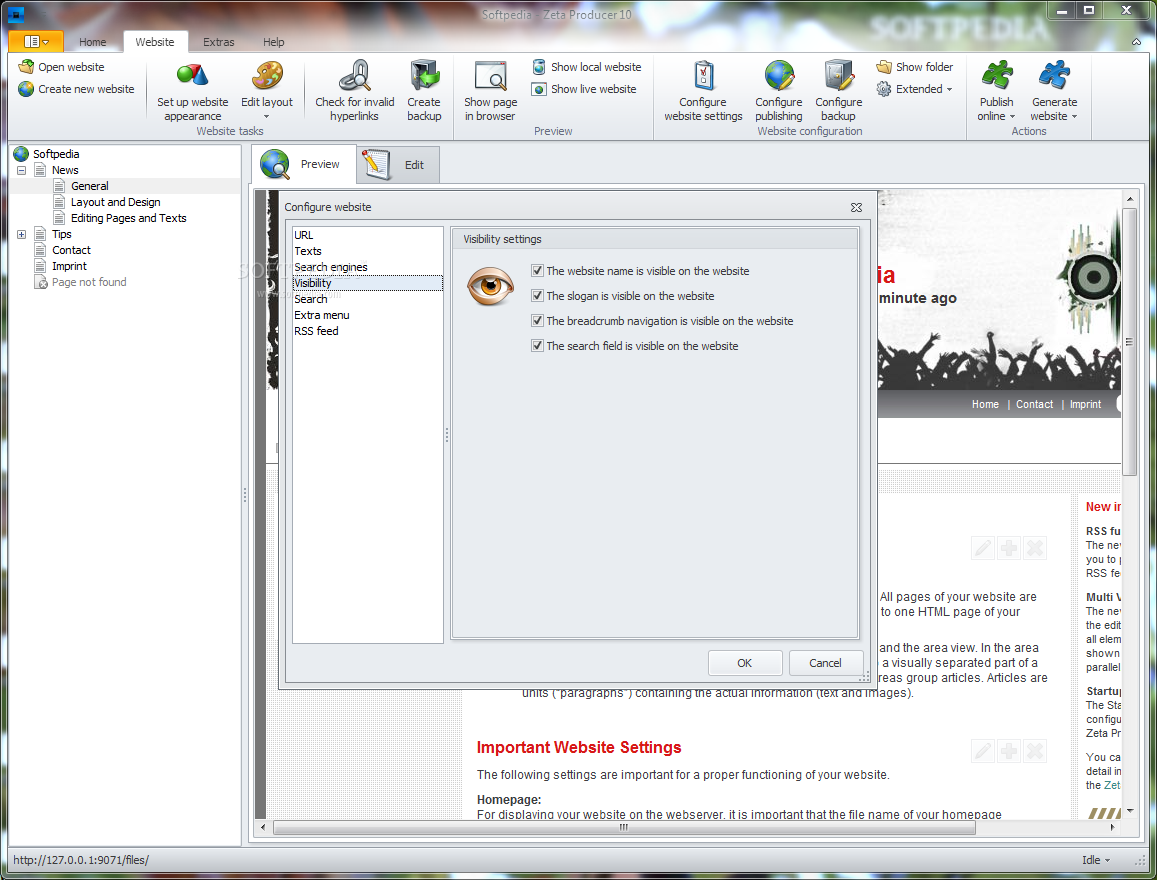Select Softpedia root globe node
The image size is (1157, 880).
pyautogui.click(x=21, y=153)
